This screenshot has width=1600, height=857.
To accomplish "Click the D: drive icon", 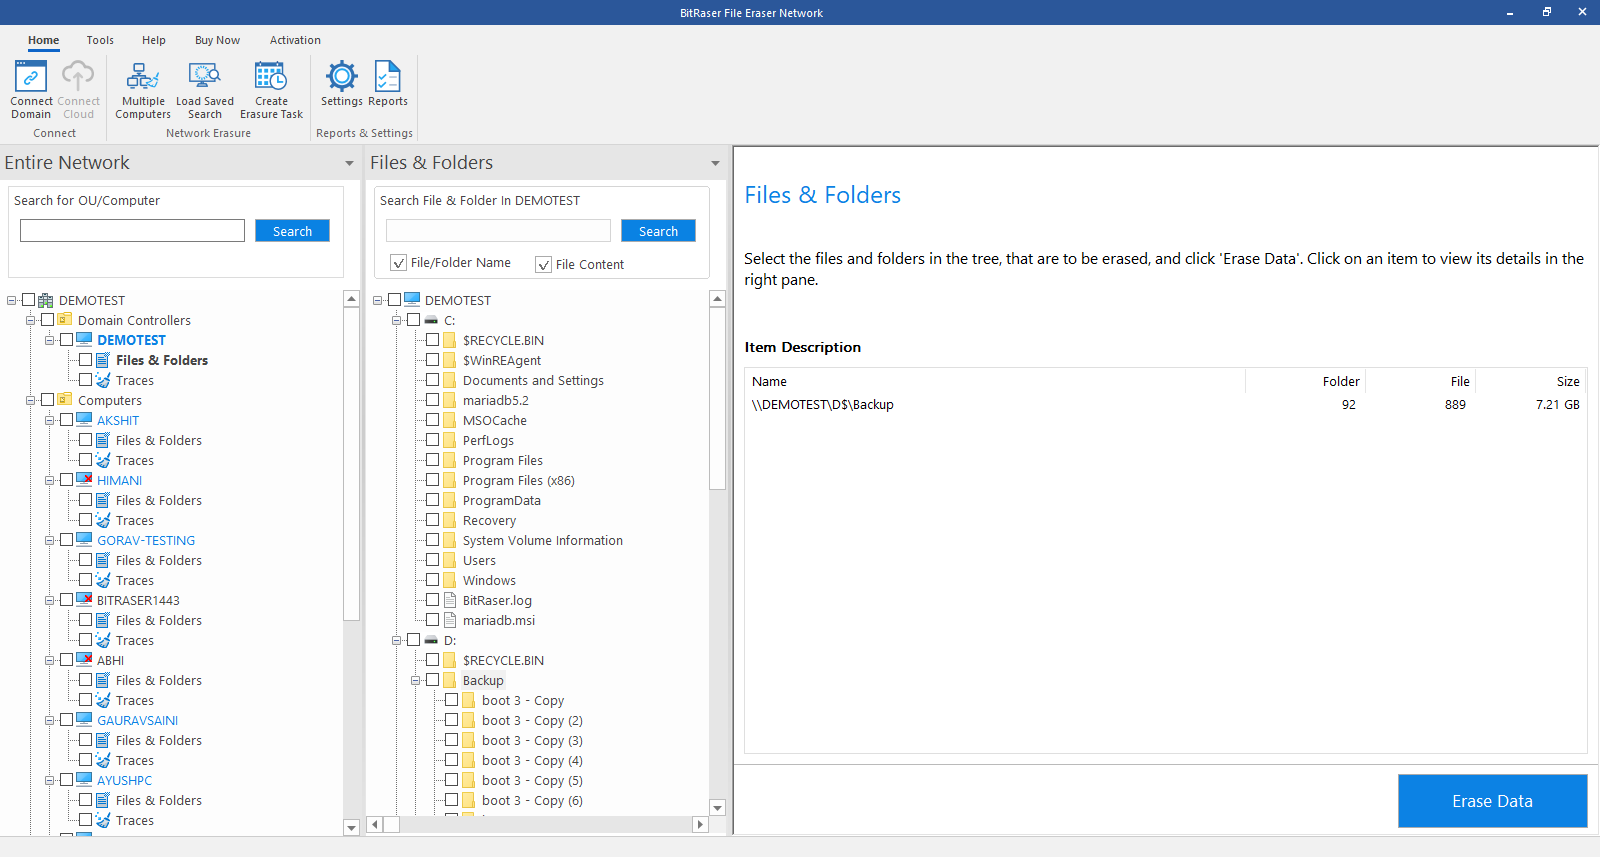I will [431, 640].
